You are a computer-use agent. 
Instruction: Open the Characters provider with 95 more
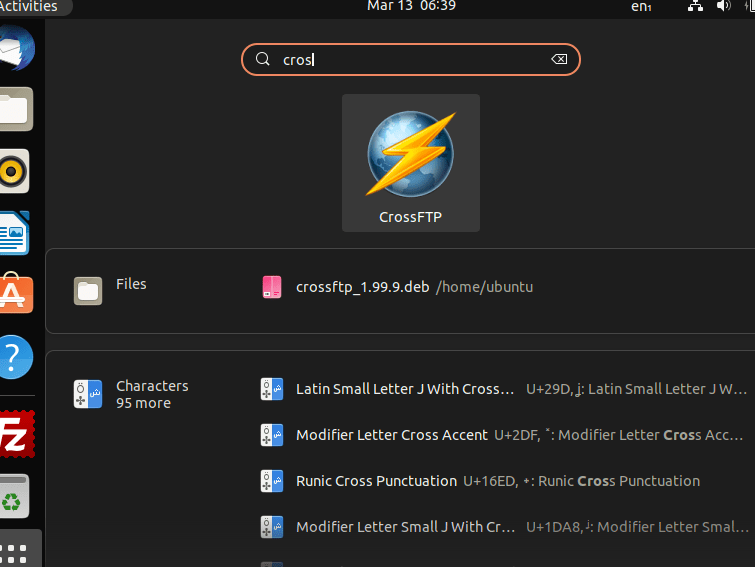[130, 394]
